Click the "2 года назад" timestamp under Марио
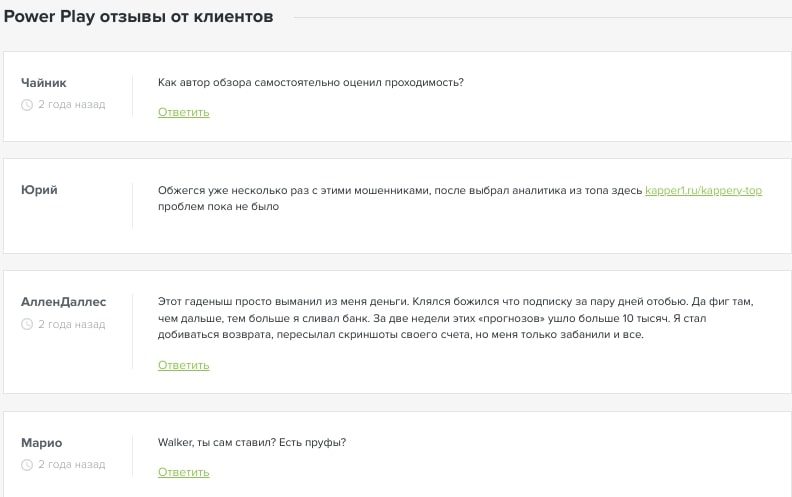The width and height of the screenshot is (792, 497). pyautogui.click(x=71, y=465)
